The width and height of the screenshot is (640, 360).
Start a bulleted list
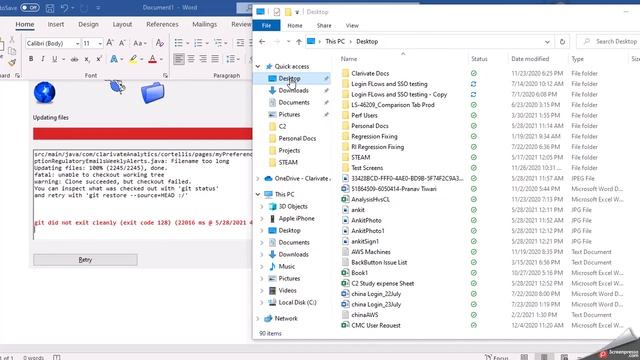pos(178,43)
